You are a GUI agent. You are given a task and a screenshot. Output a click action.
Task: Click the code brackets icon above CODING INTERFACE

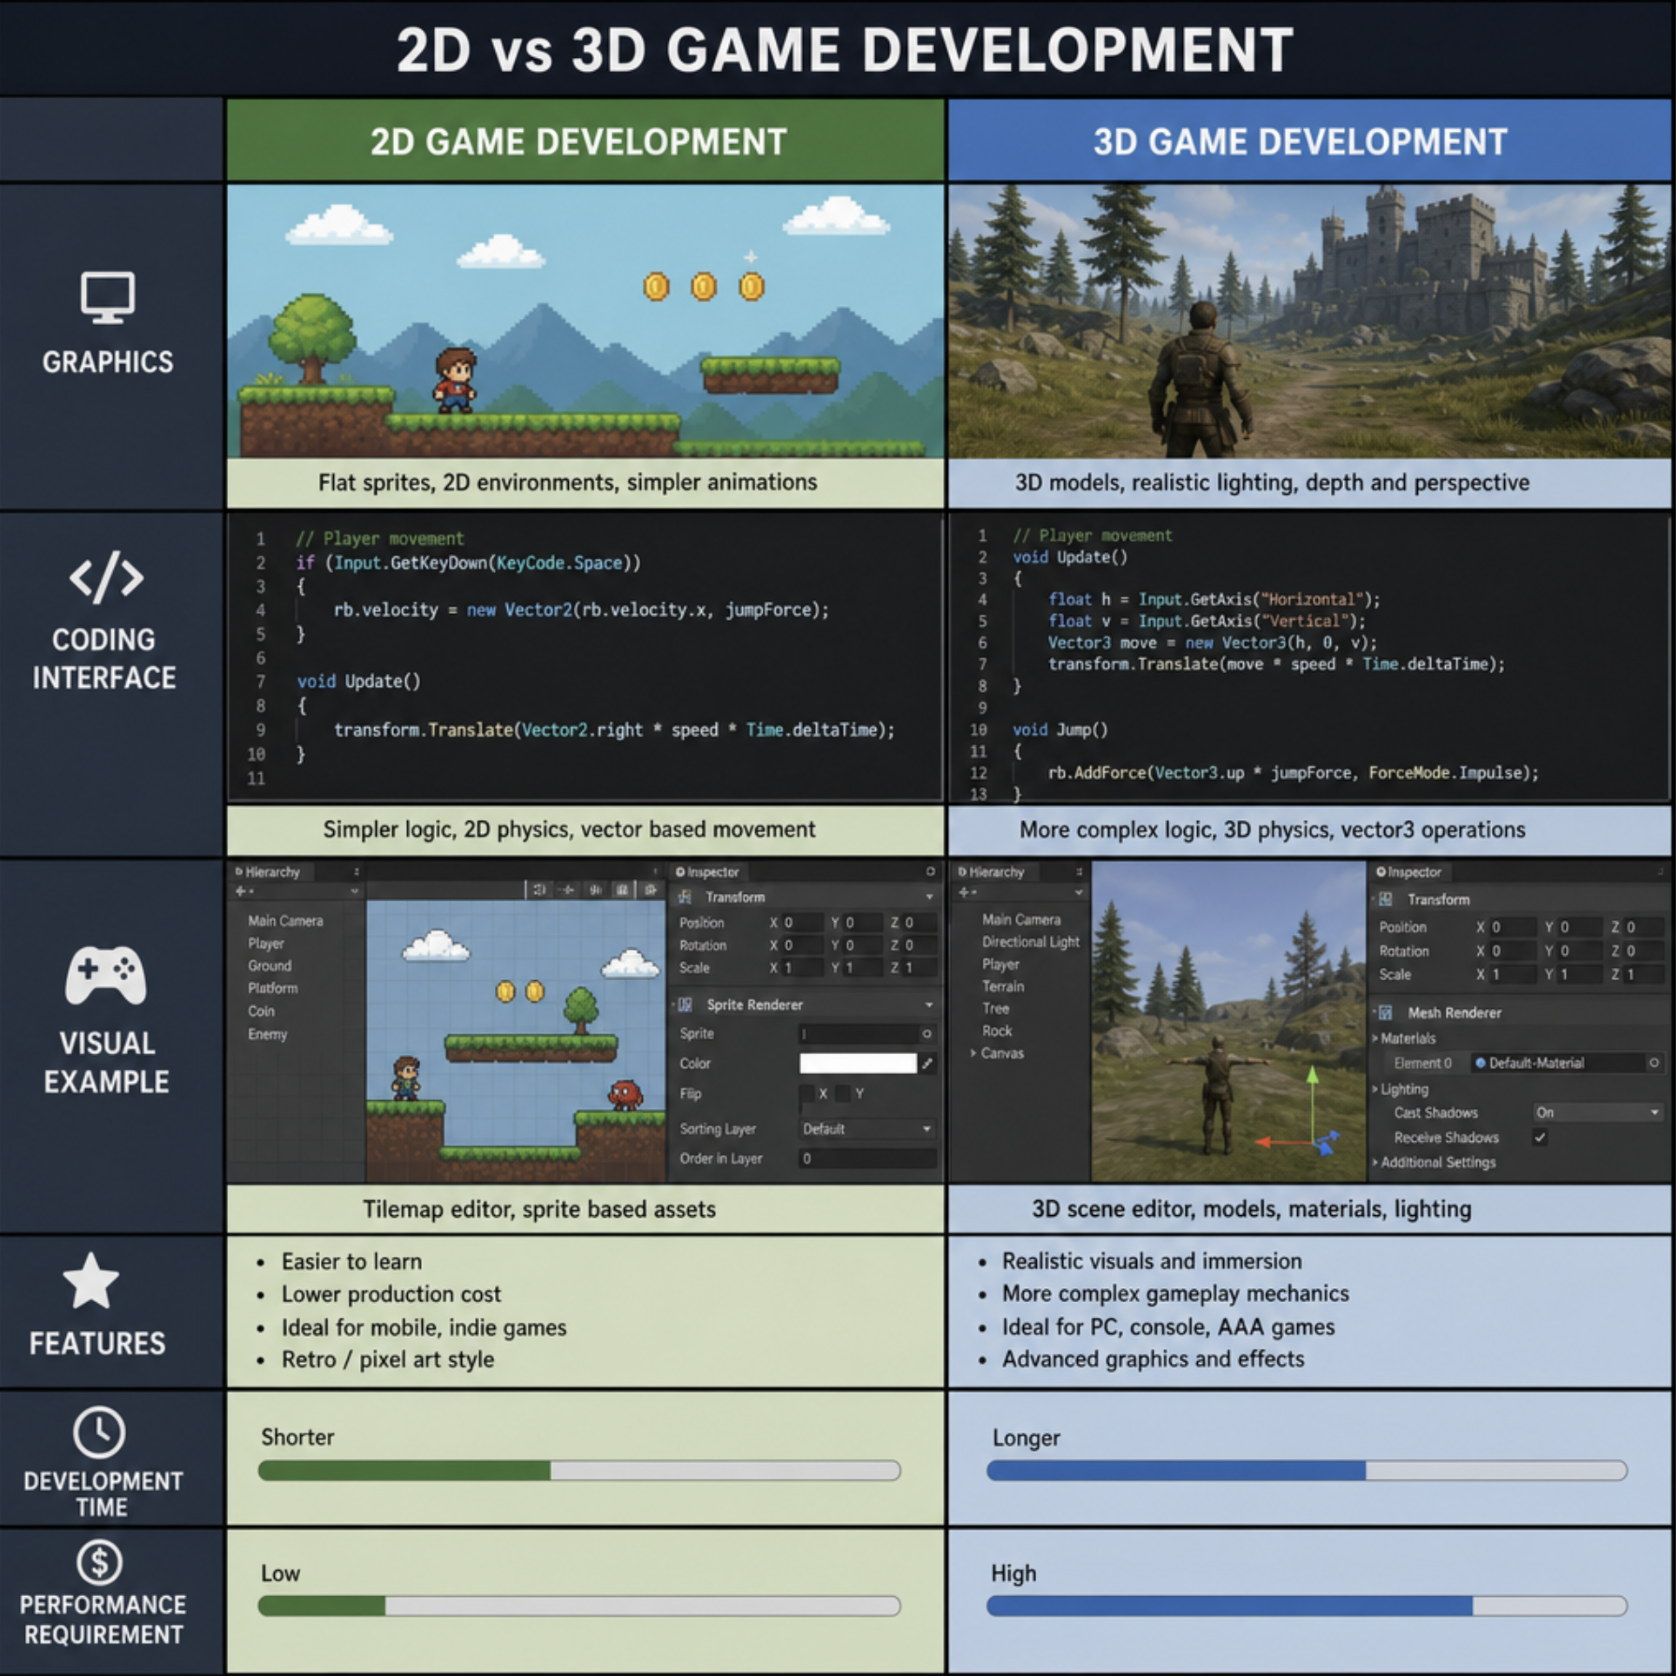[x=106, y=577]
